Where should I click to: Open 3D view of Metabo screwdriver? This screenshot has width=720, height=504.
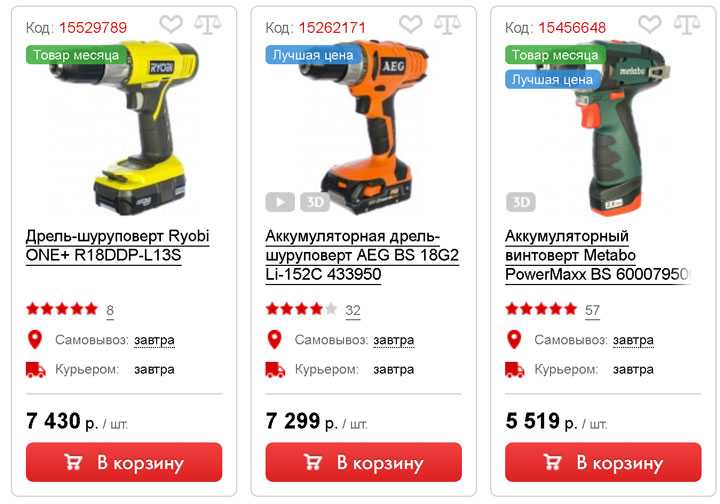click(x=521, y=202)
